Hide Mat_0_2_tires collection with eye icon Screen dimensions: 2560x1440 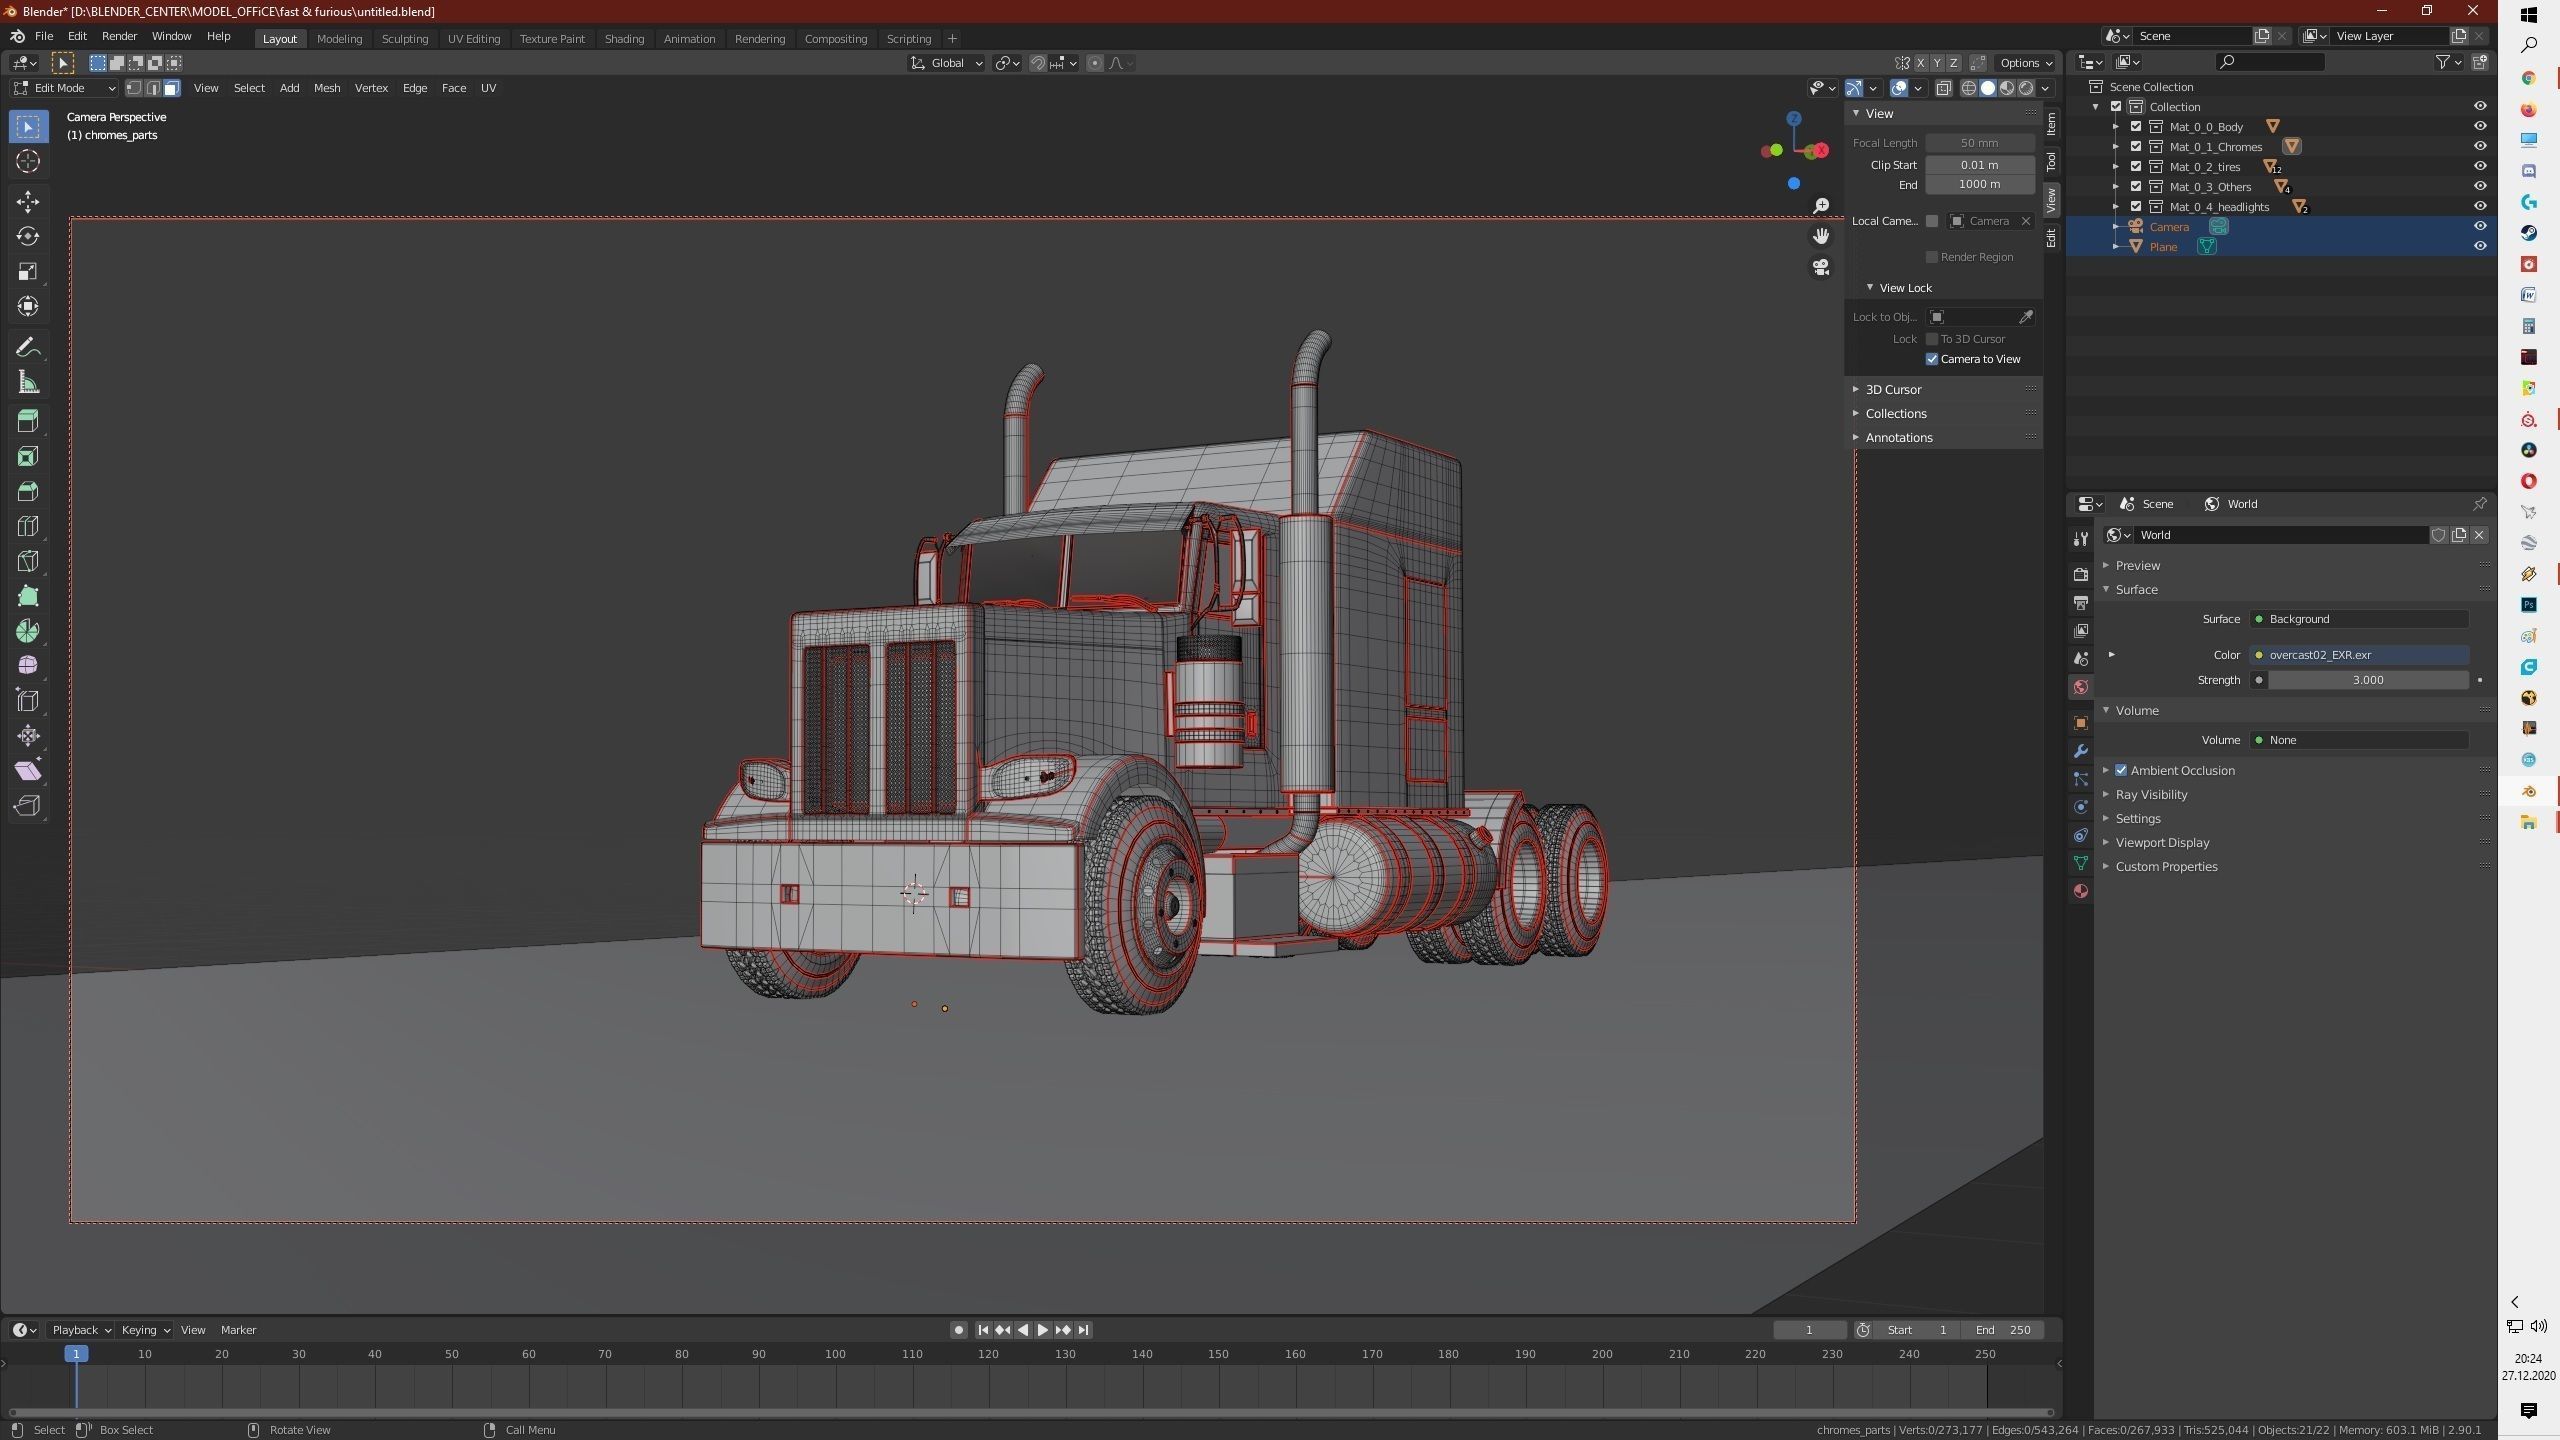tap(2480, 166)
